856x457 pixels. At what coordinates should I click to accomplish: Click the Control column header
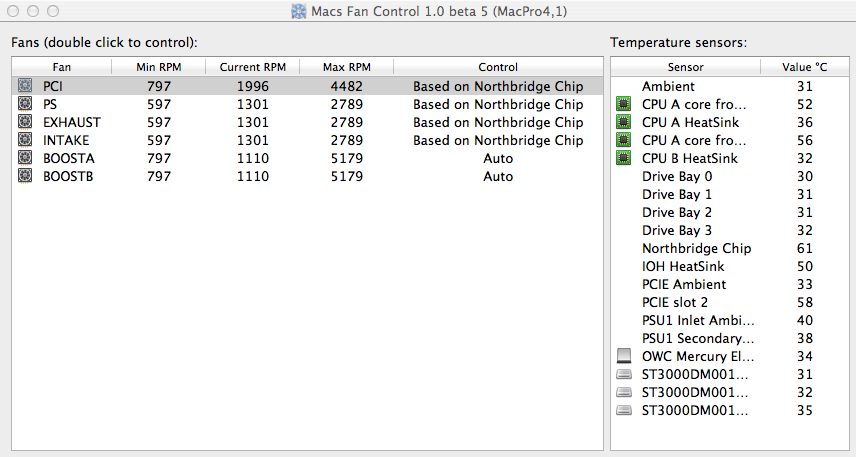[498, 67]
